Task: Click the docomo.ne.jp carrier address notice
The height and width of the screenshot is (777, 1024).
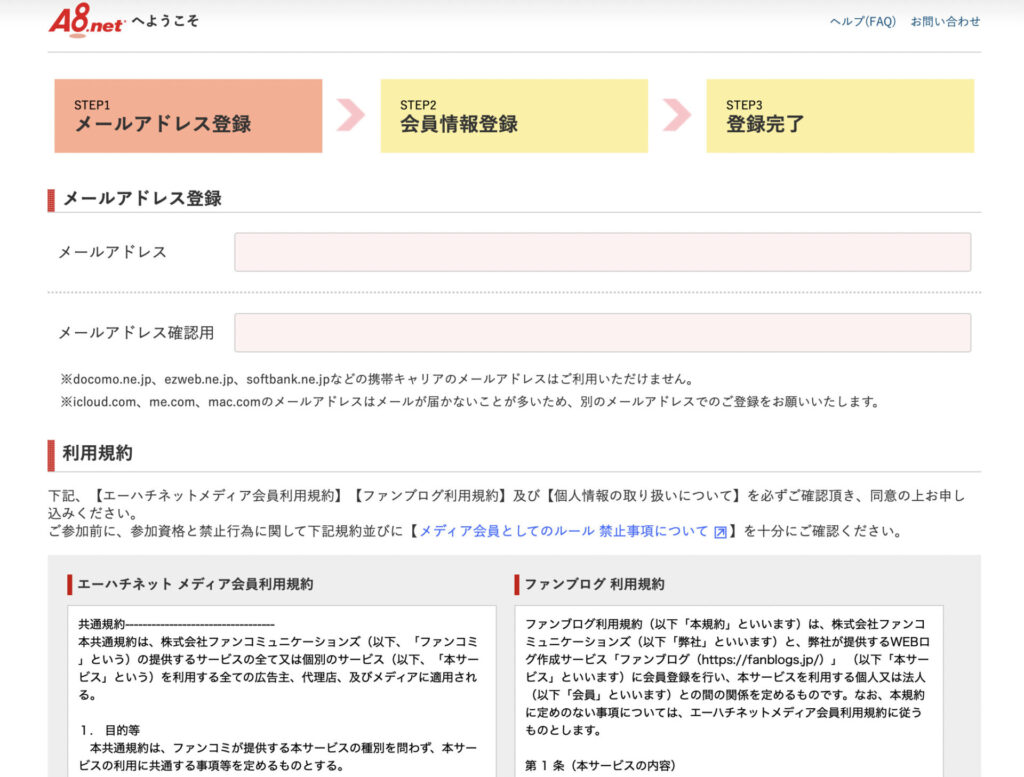Action: click(377, 379)
